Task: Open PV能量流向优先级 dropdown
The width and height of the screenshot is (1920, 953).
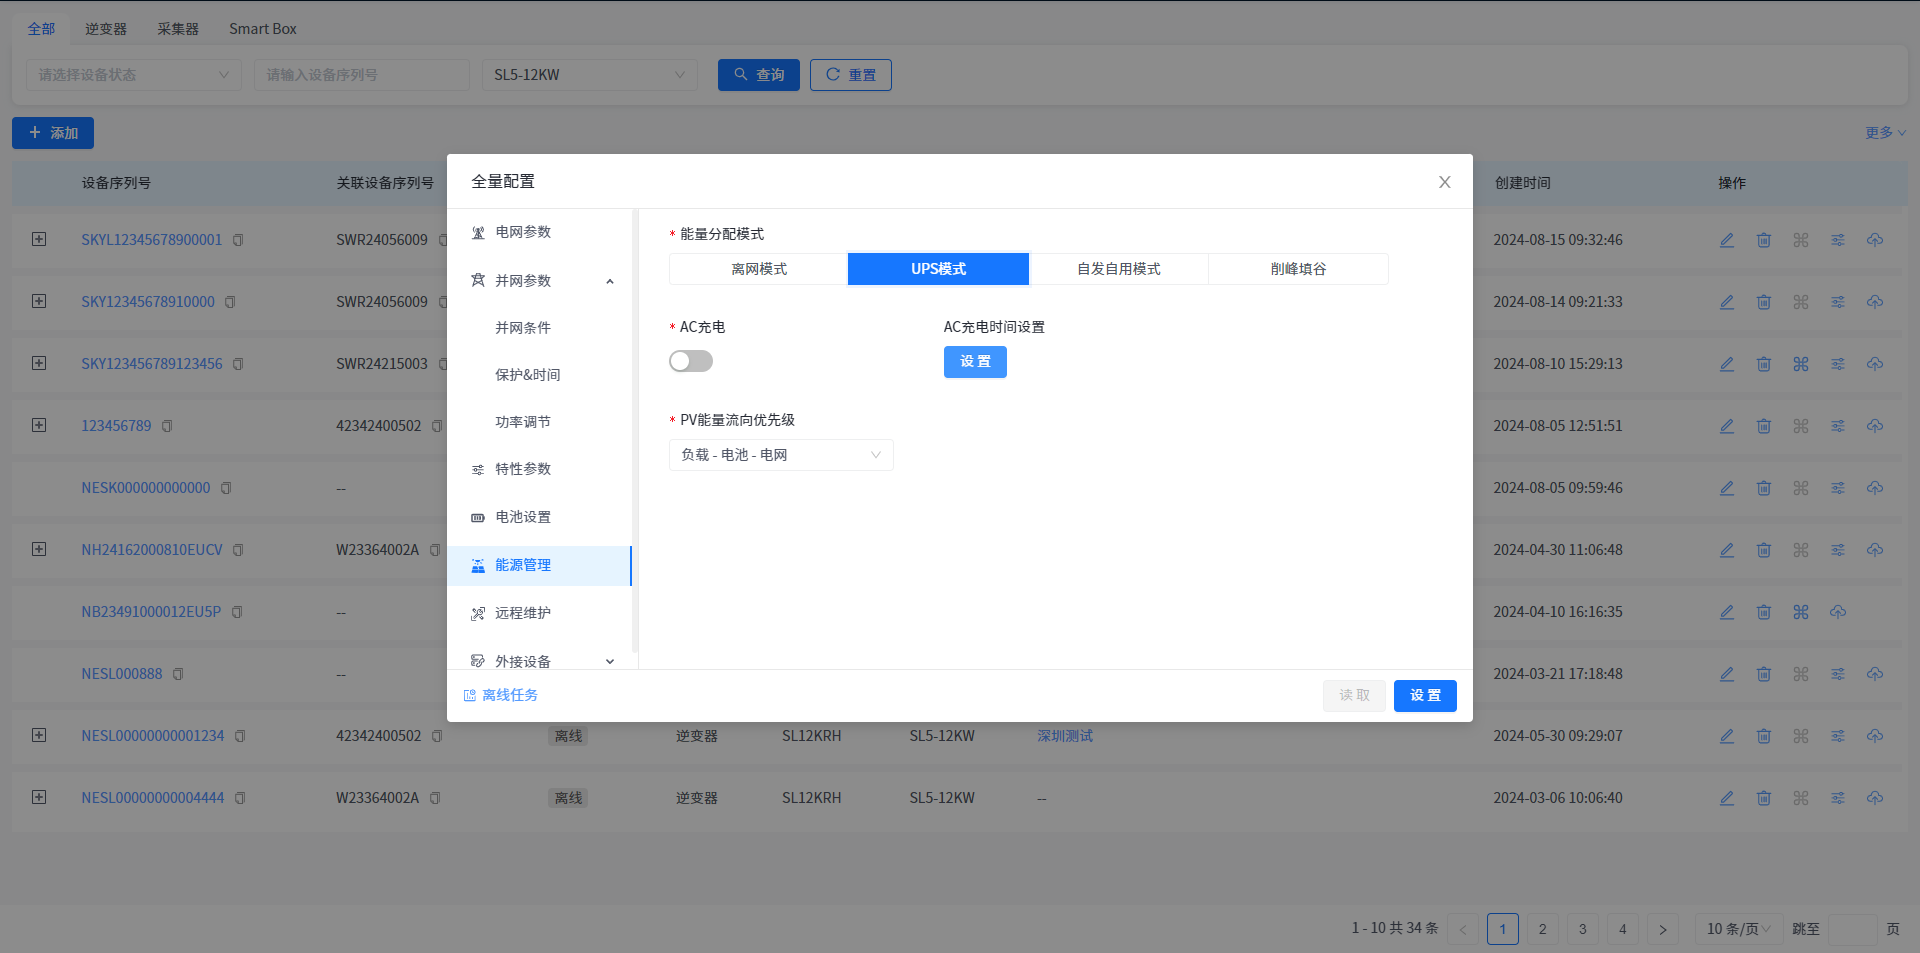Action: point(781,455)
